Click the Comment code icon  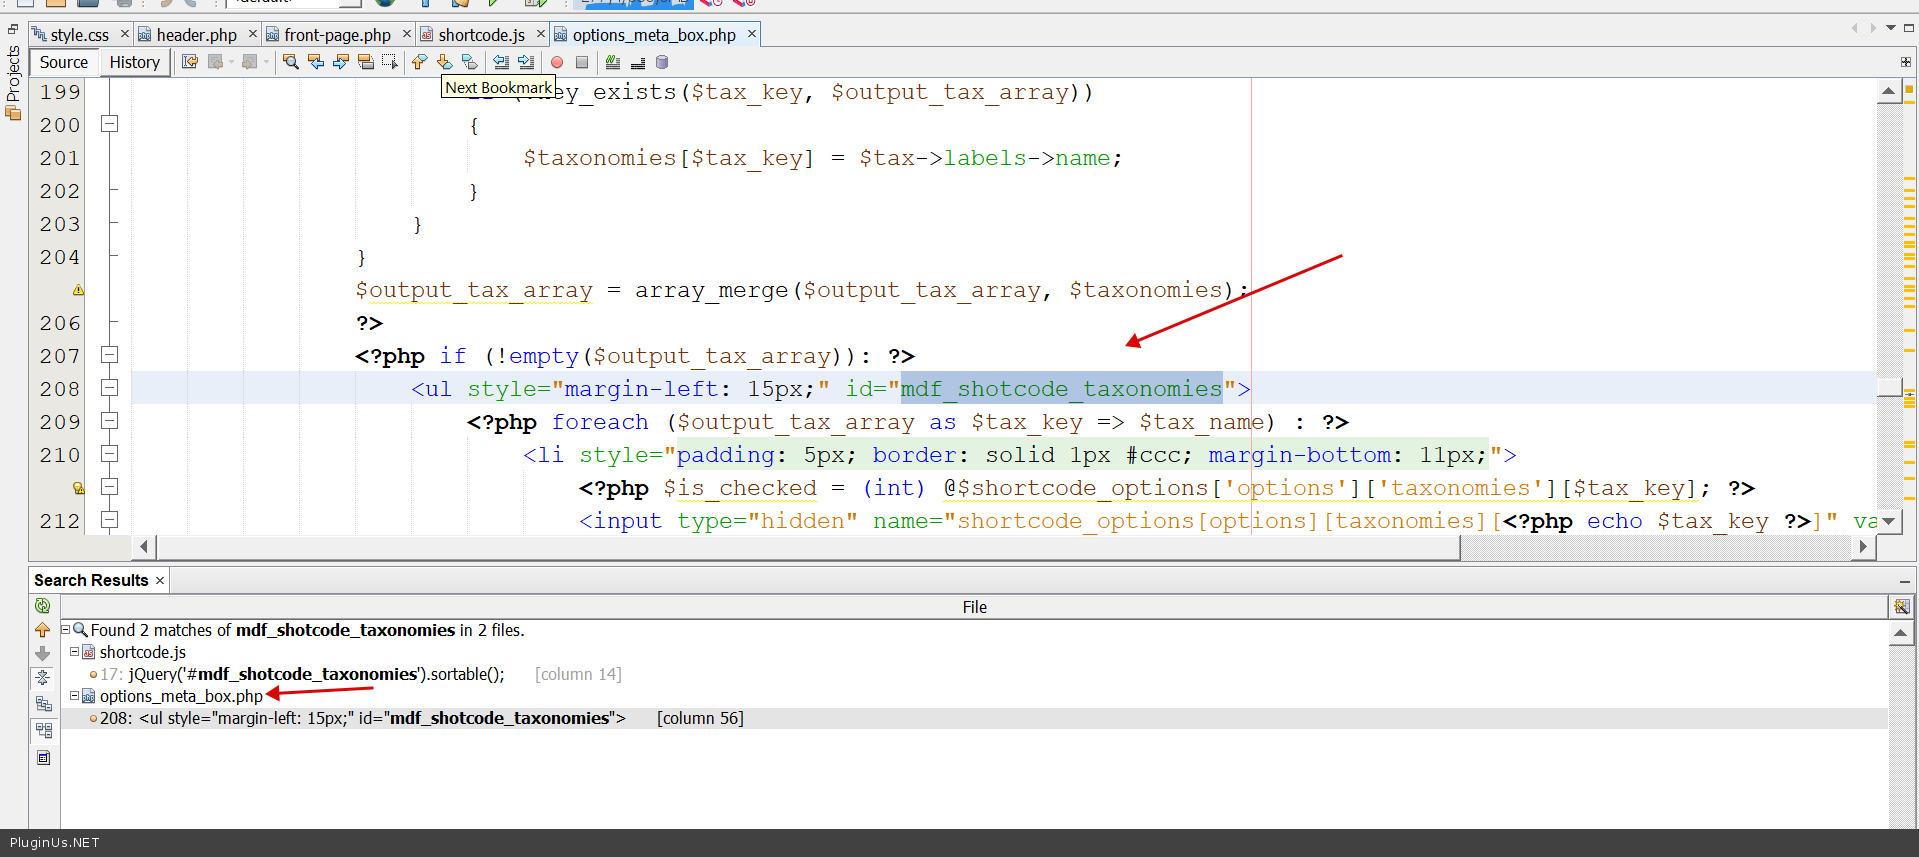[x=613, y=62]
